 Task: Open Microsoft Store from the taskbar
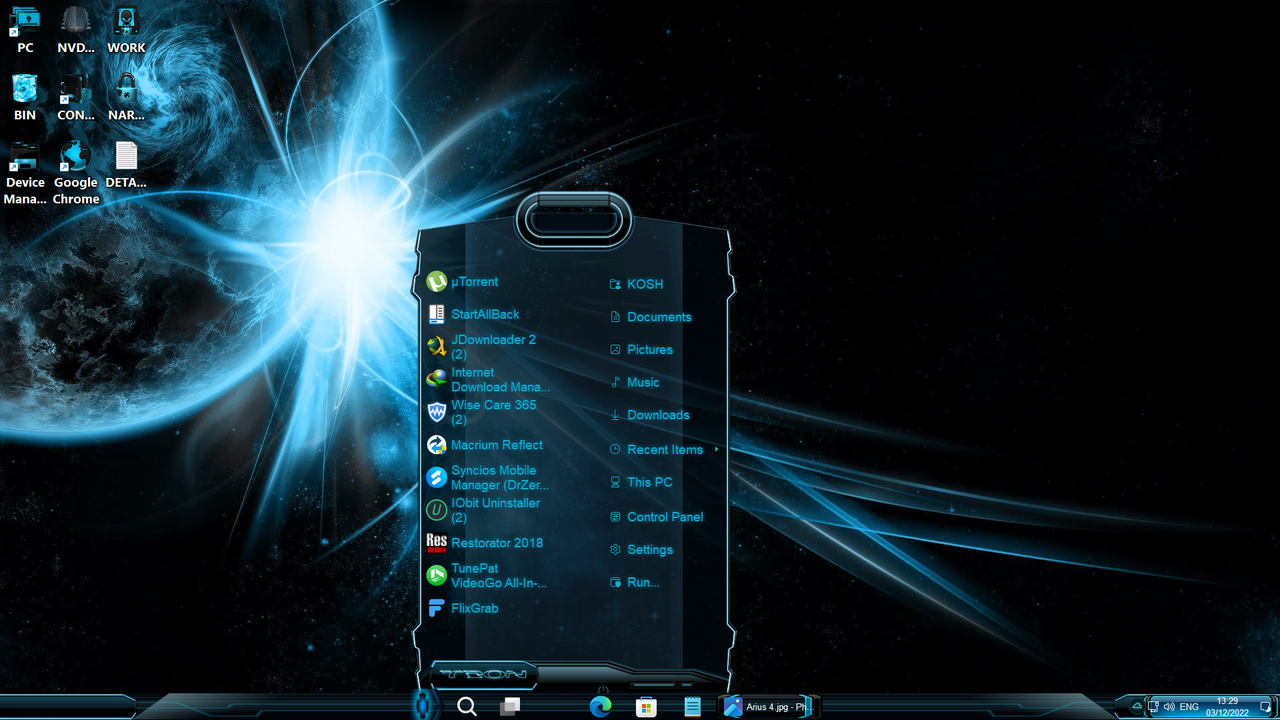646,707
